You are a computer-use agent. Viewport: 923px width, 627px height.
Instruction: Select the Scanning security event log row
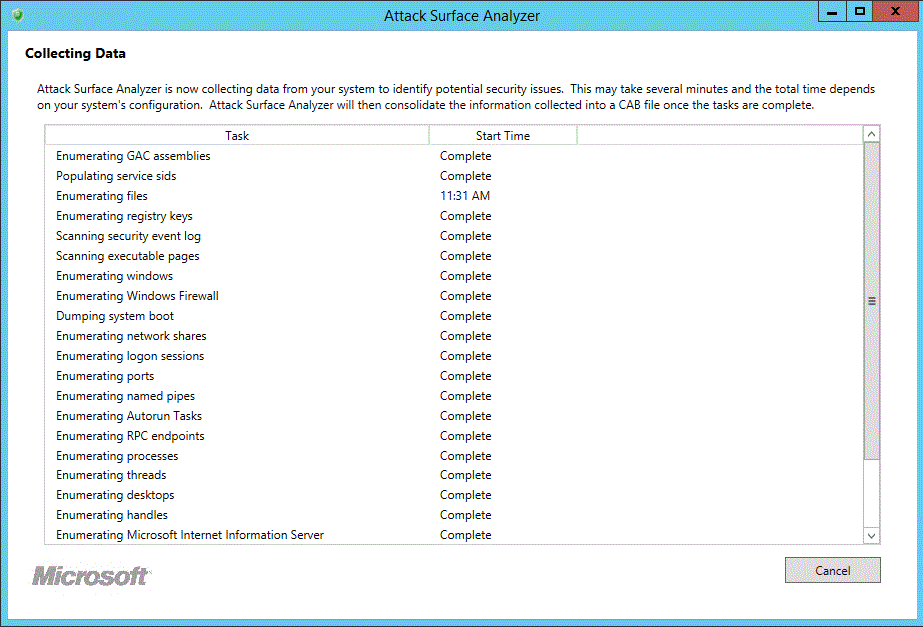(x=128, y=236)
